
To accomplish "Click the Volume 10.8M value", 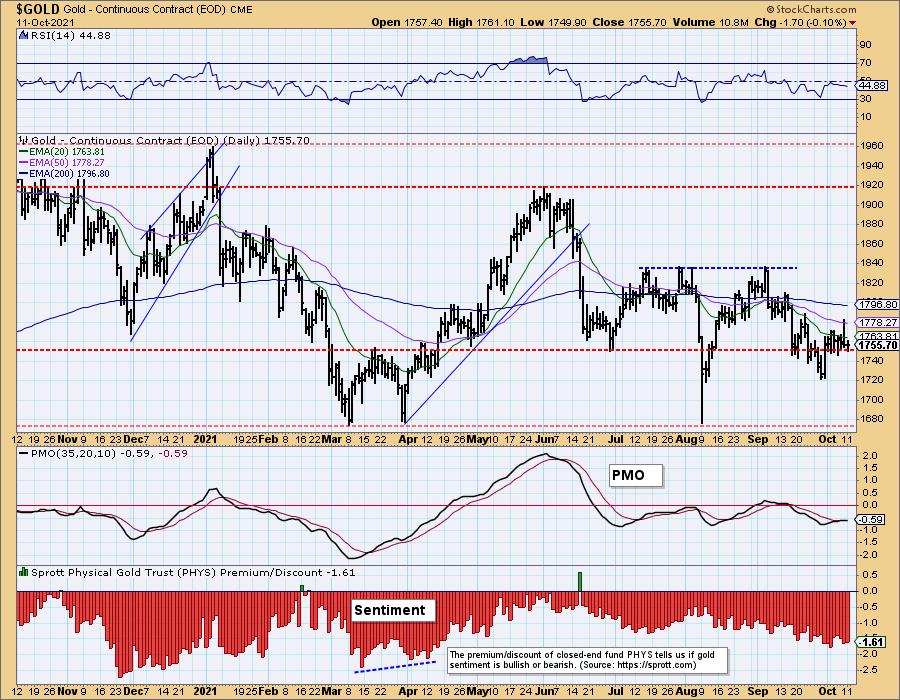I will [x=711, y=22].
